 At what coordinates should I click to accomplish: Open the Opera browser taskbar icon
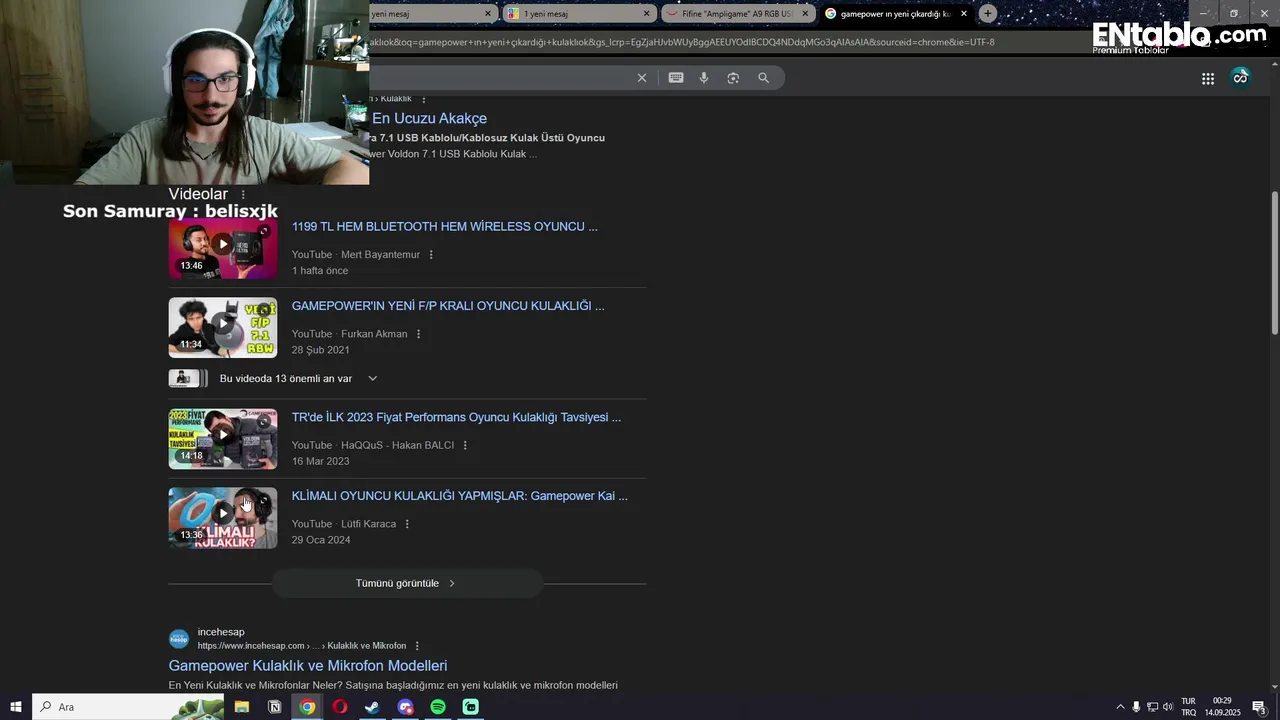(340, 707)
